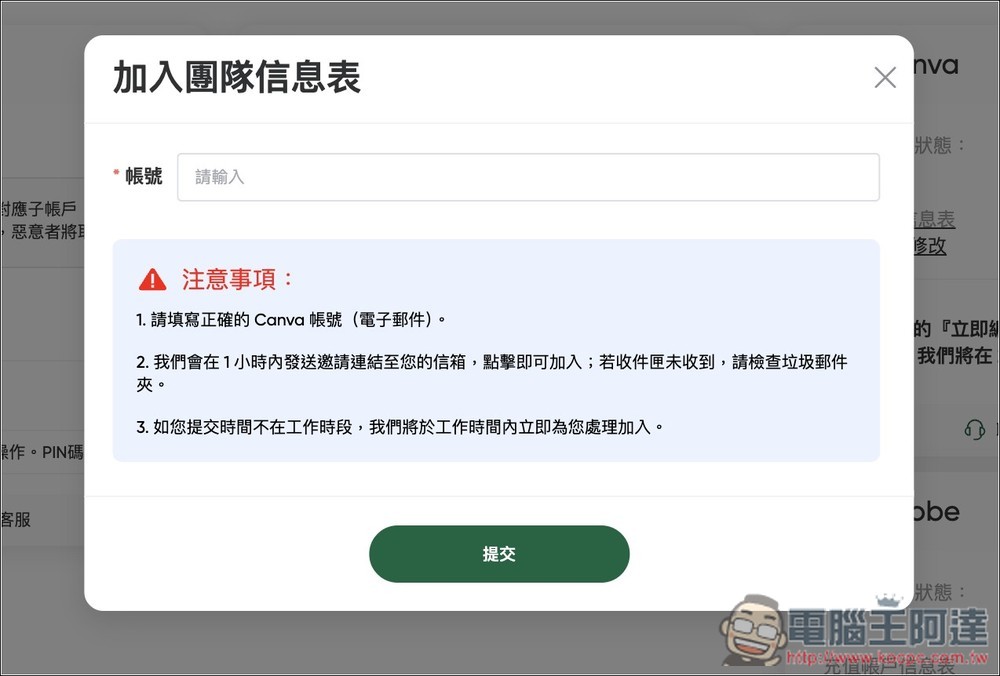Close the 加入團隊信息表 dialog
The height and width of the screenshot is (676, 1000).
884,77
